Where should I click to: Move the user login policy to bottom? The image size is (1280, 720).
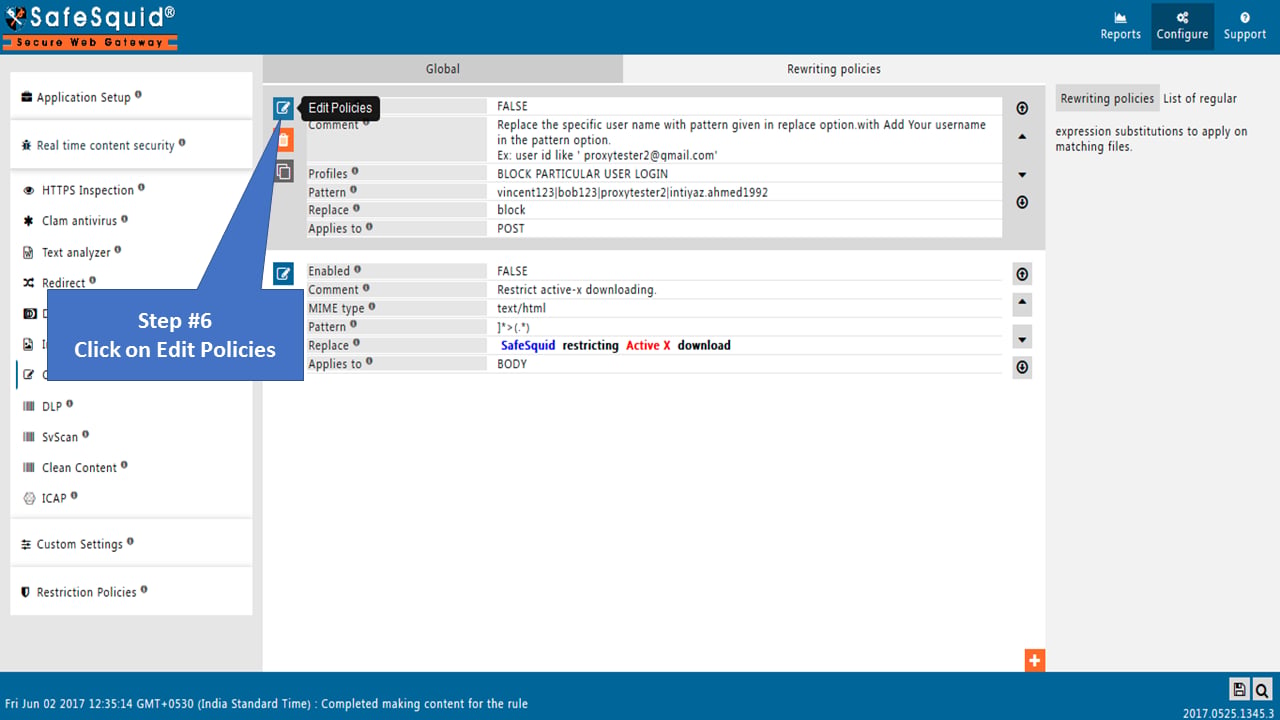coord(1022,202)
